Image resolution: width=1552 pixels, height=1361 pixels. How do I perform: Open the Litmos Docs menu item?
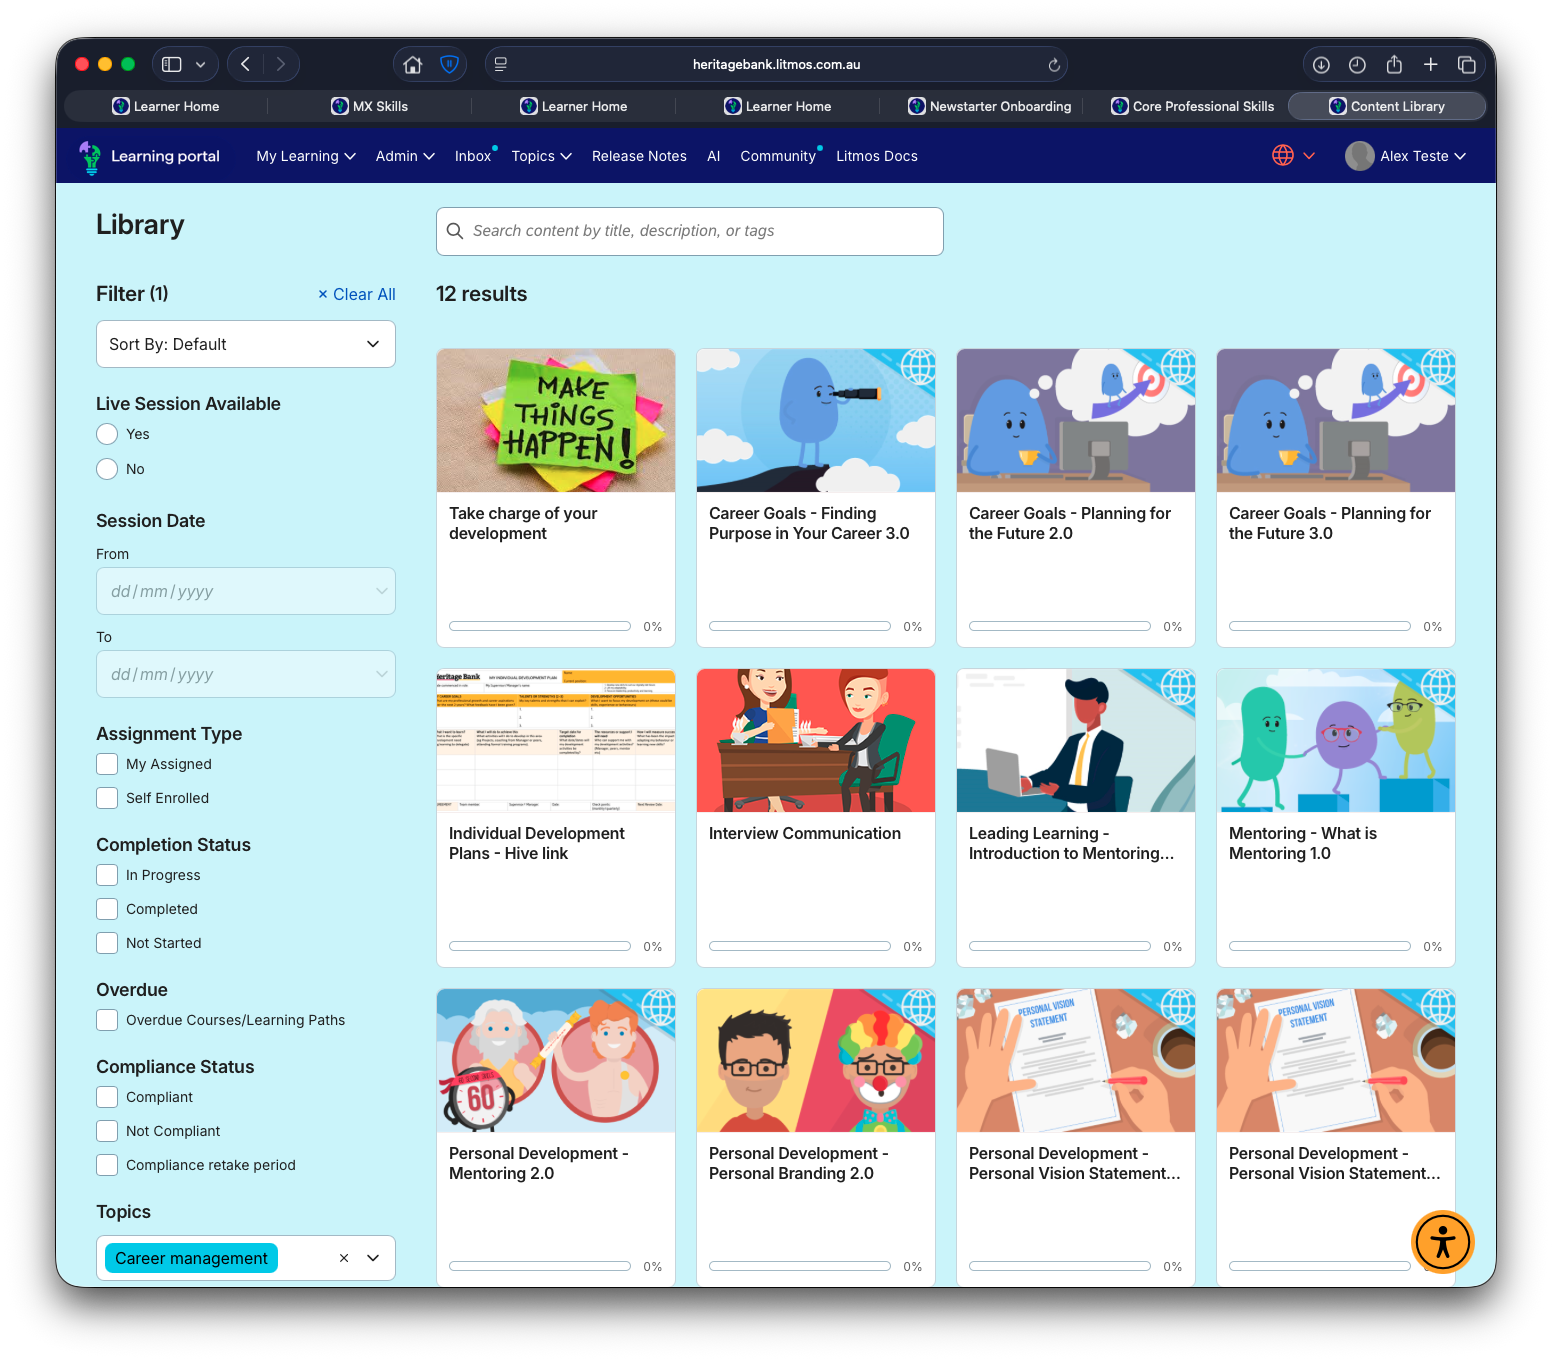[x=876, y=156]
